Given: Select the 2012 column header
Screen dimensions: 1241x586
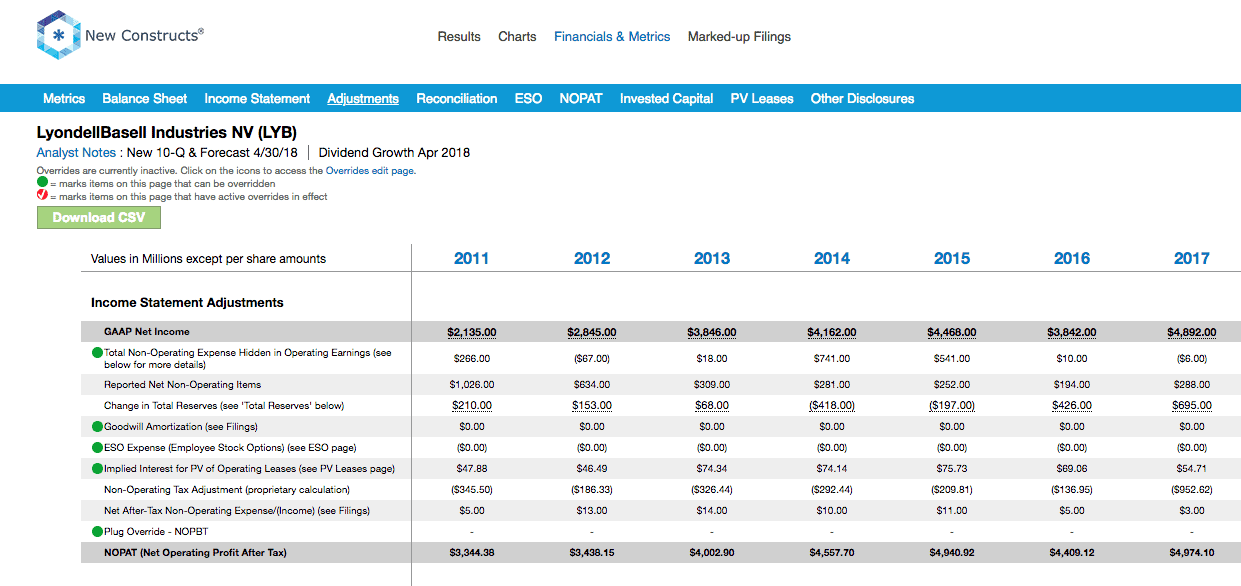Looking at the screenshot, I should pos(592,258).
